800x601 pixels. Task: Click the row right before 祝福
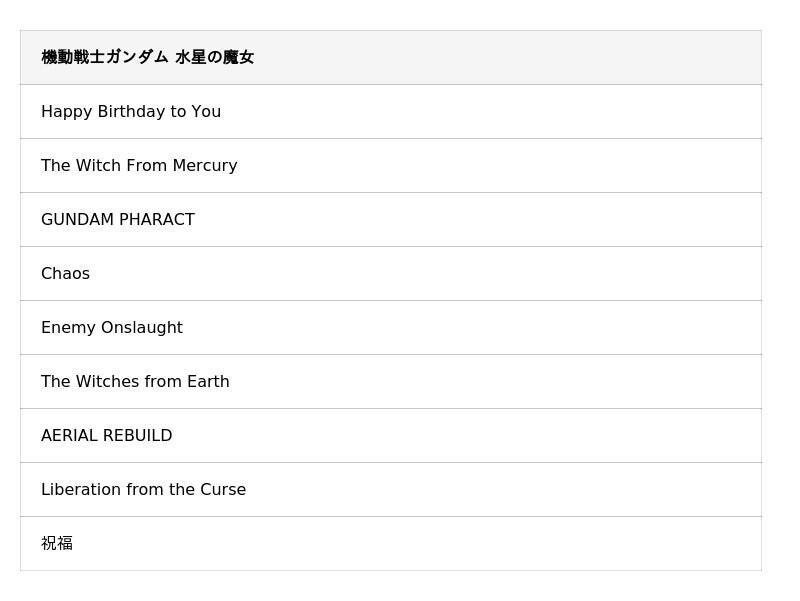[143, 490]
